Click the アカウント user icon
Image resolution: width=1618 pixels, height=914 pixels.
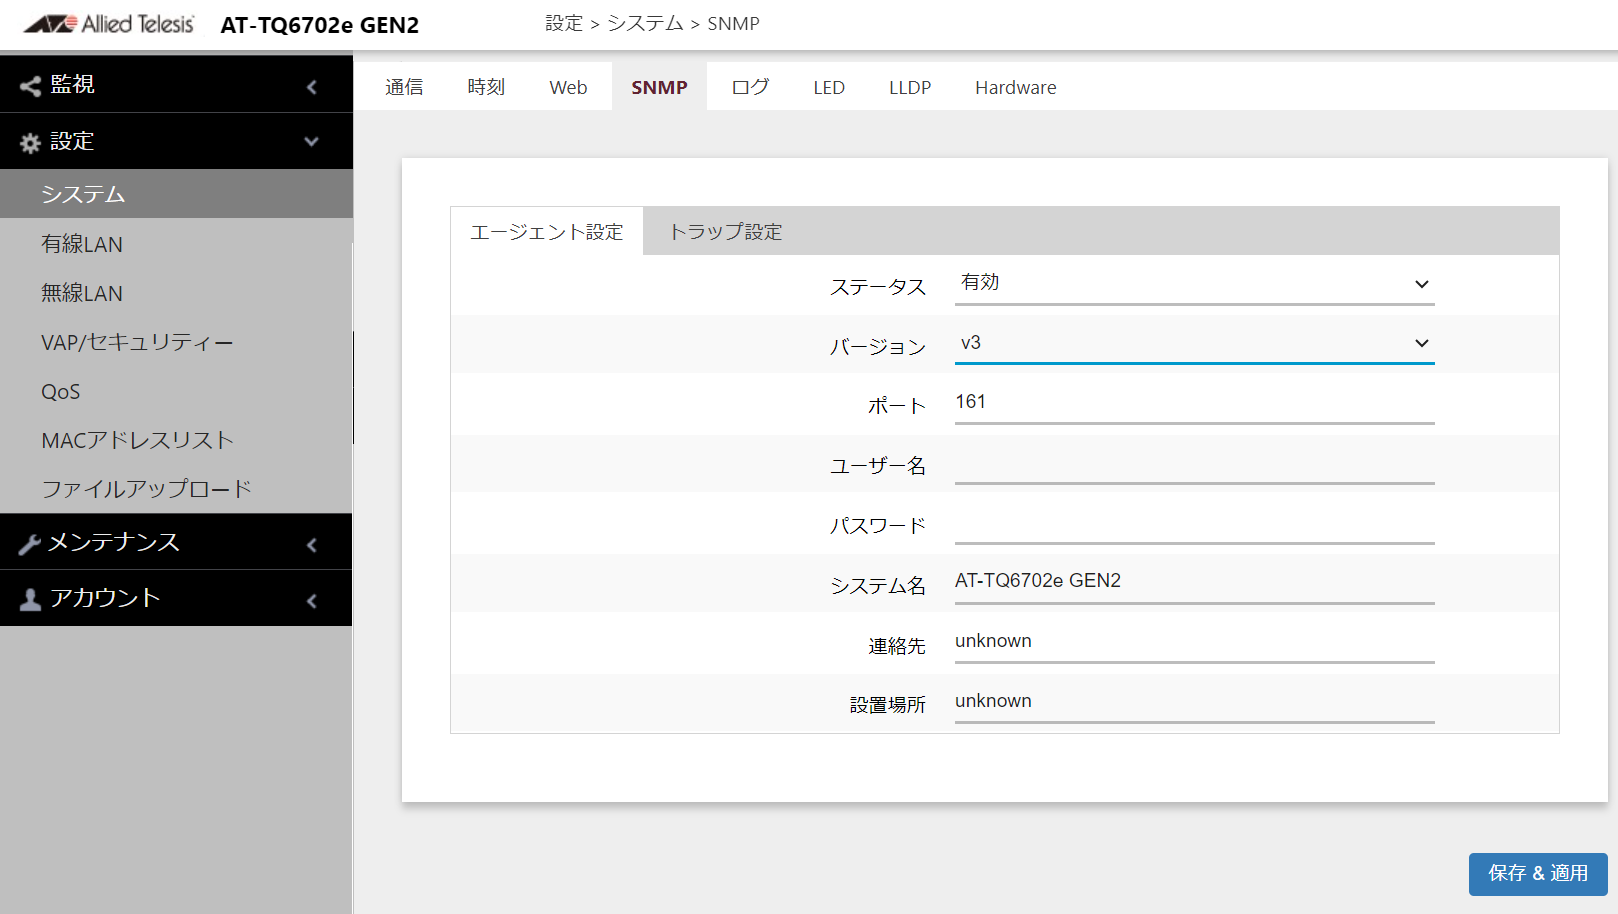(x=30, y=599)
